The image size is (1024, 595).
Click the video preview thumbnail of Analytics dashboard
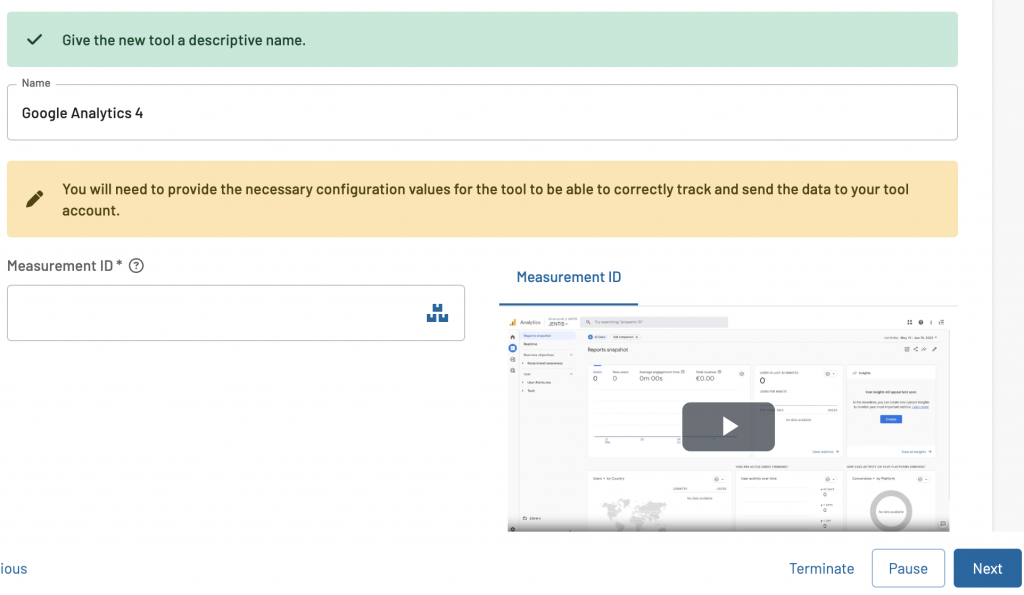pos(728,423)
